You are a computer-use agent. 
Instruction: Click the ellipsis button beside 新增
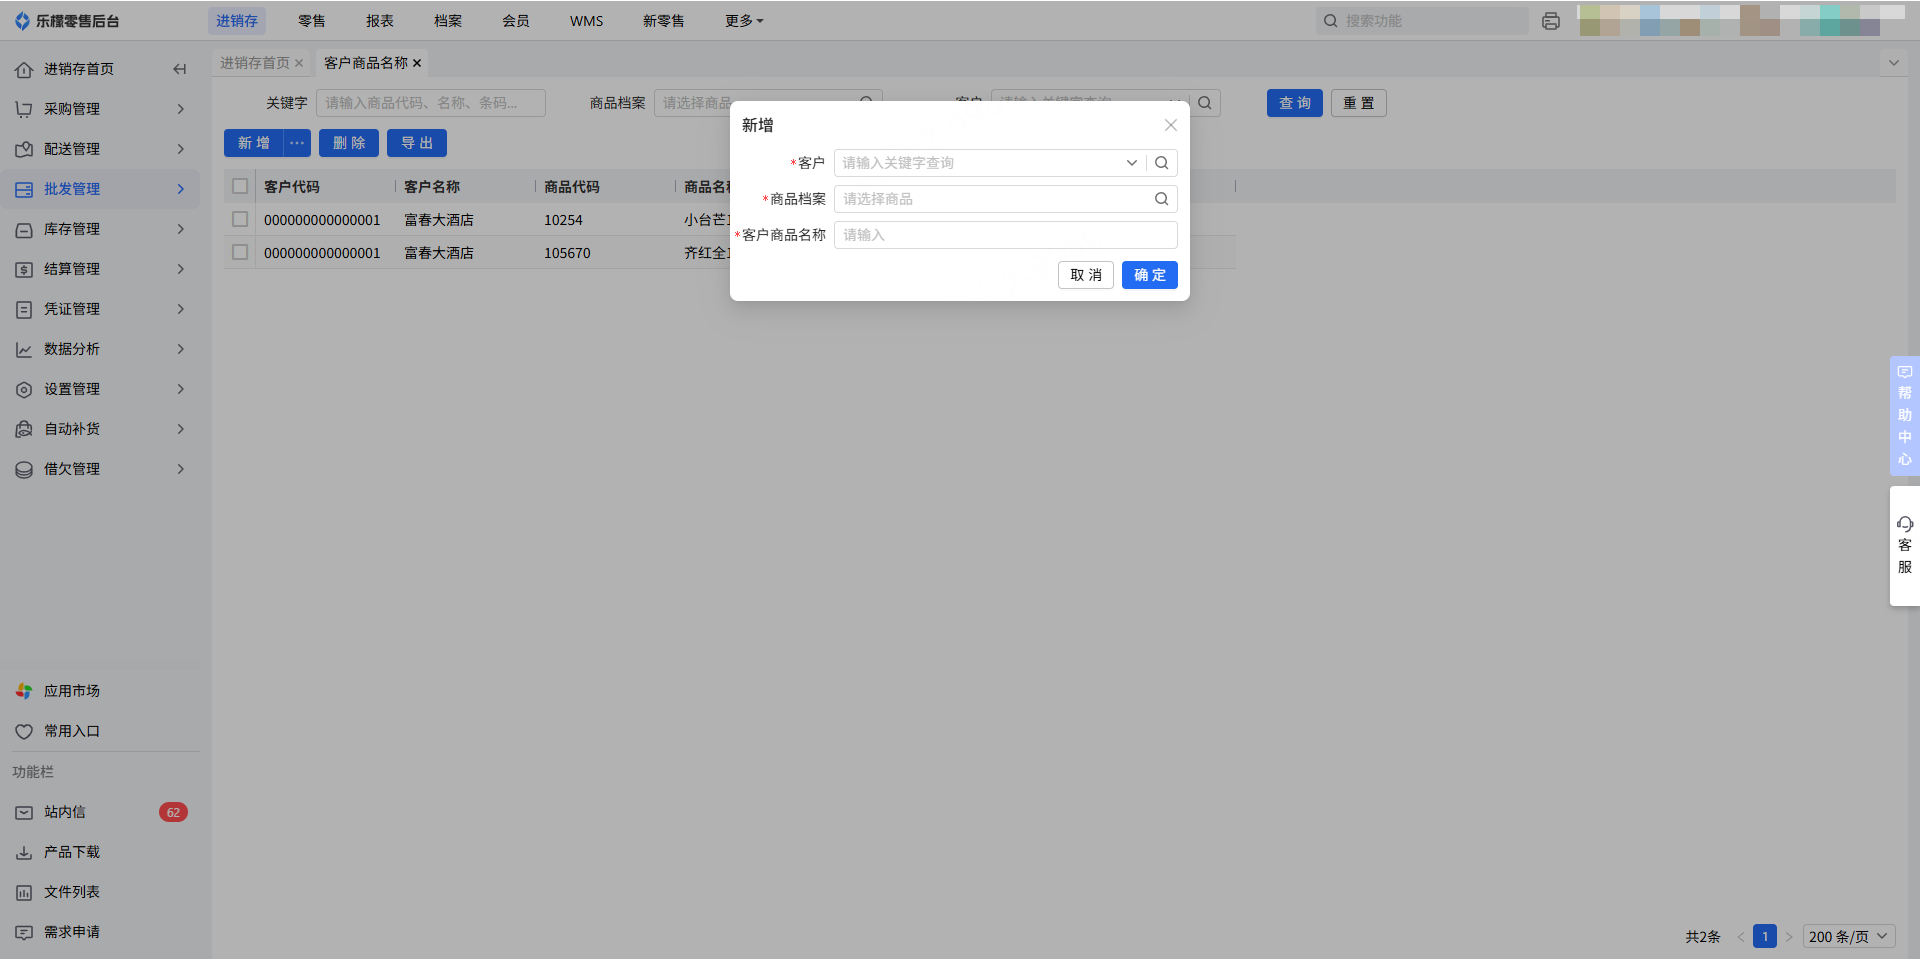click(x=297, y=143)
